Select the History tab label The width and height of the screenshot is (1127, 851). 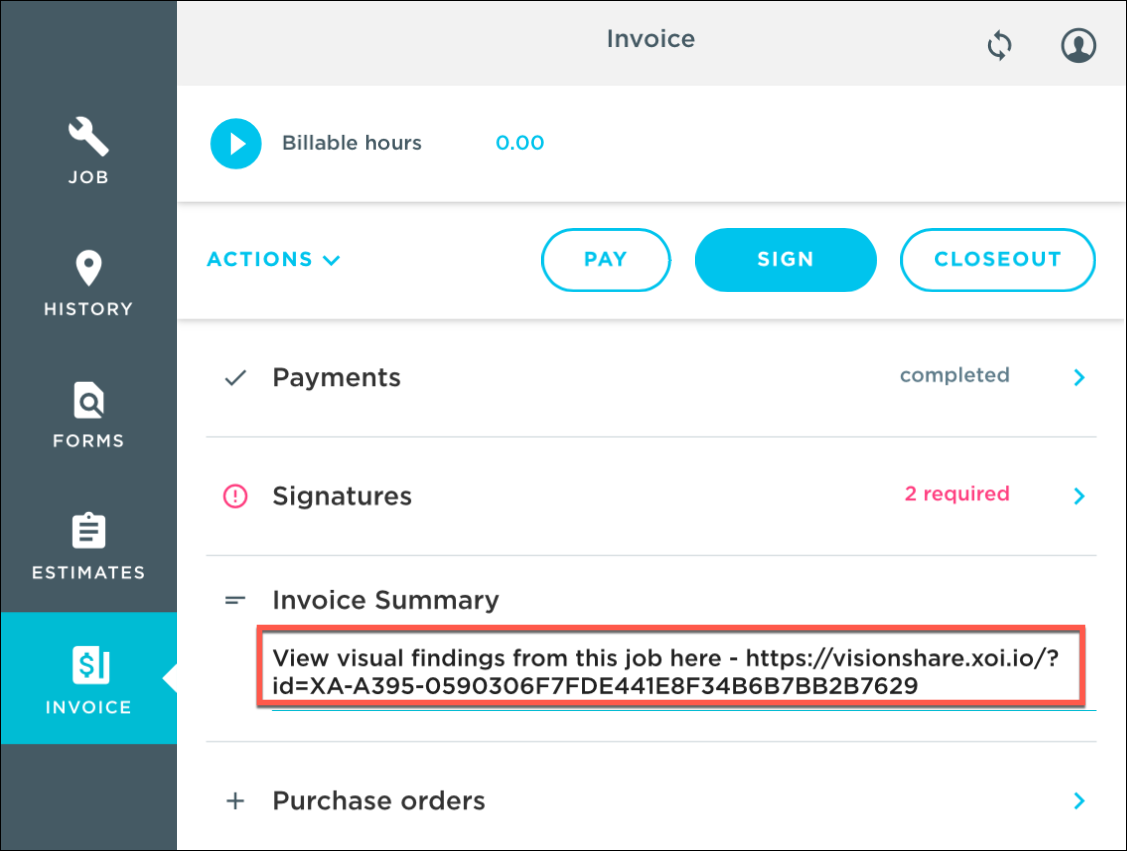(x=88, y=309)
